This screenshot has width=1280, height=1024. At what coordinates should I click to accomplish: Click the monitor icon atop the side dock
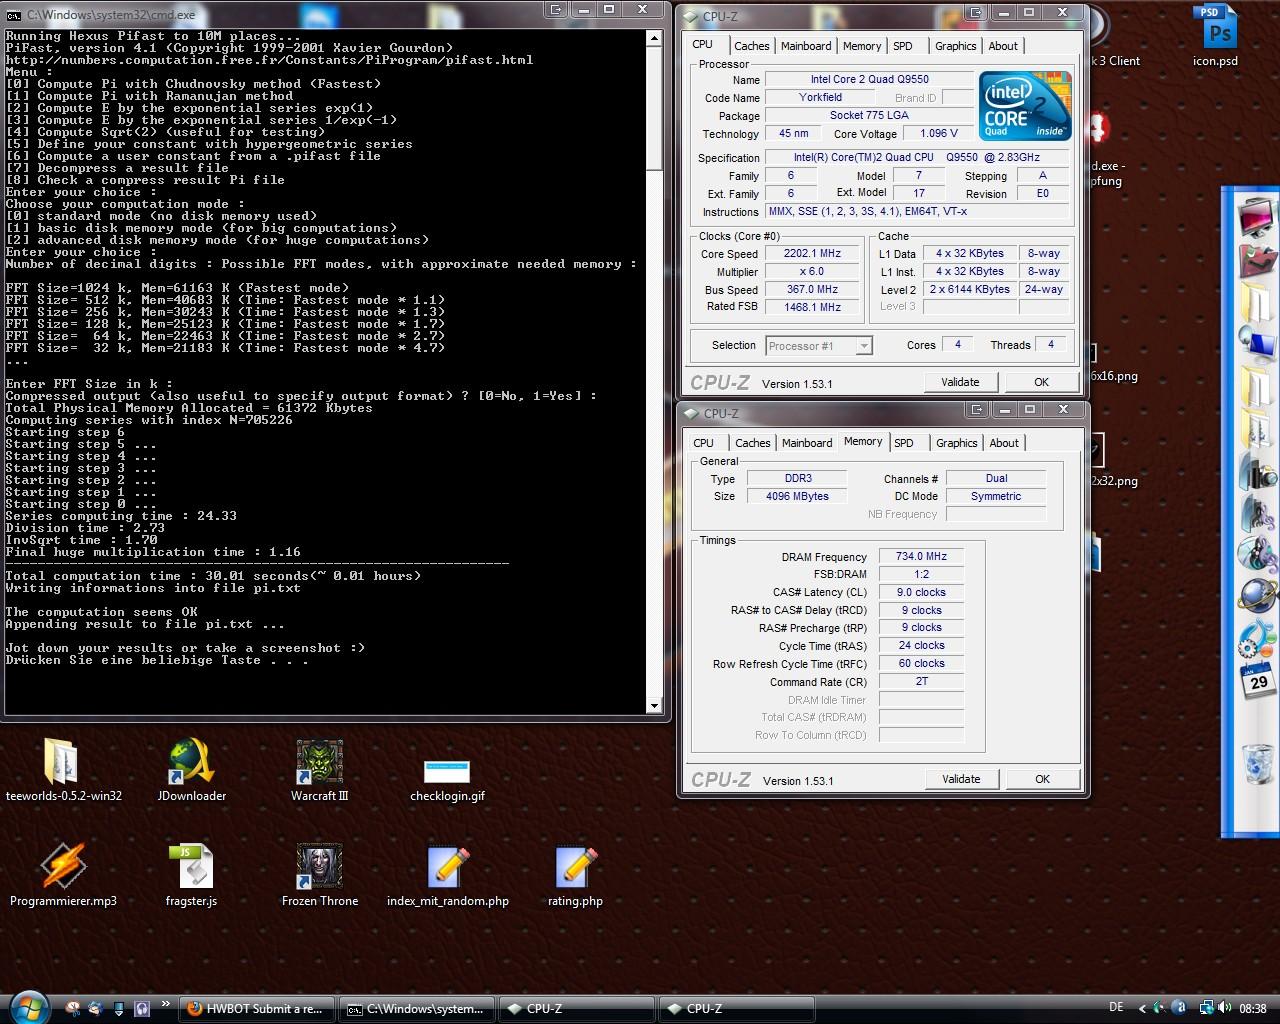[1256, 217]
